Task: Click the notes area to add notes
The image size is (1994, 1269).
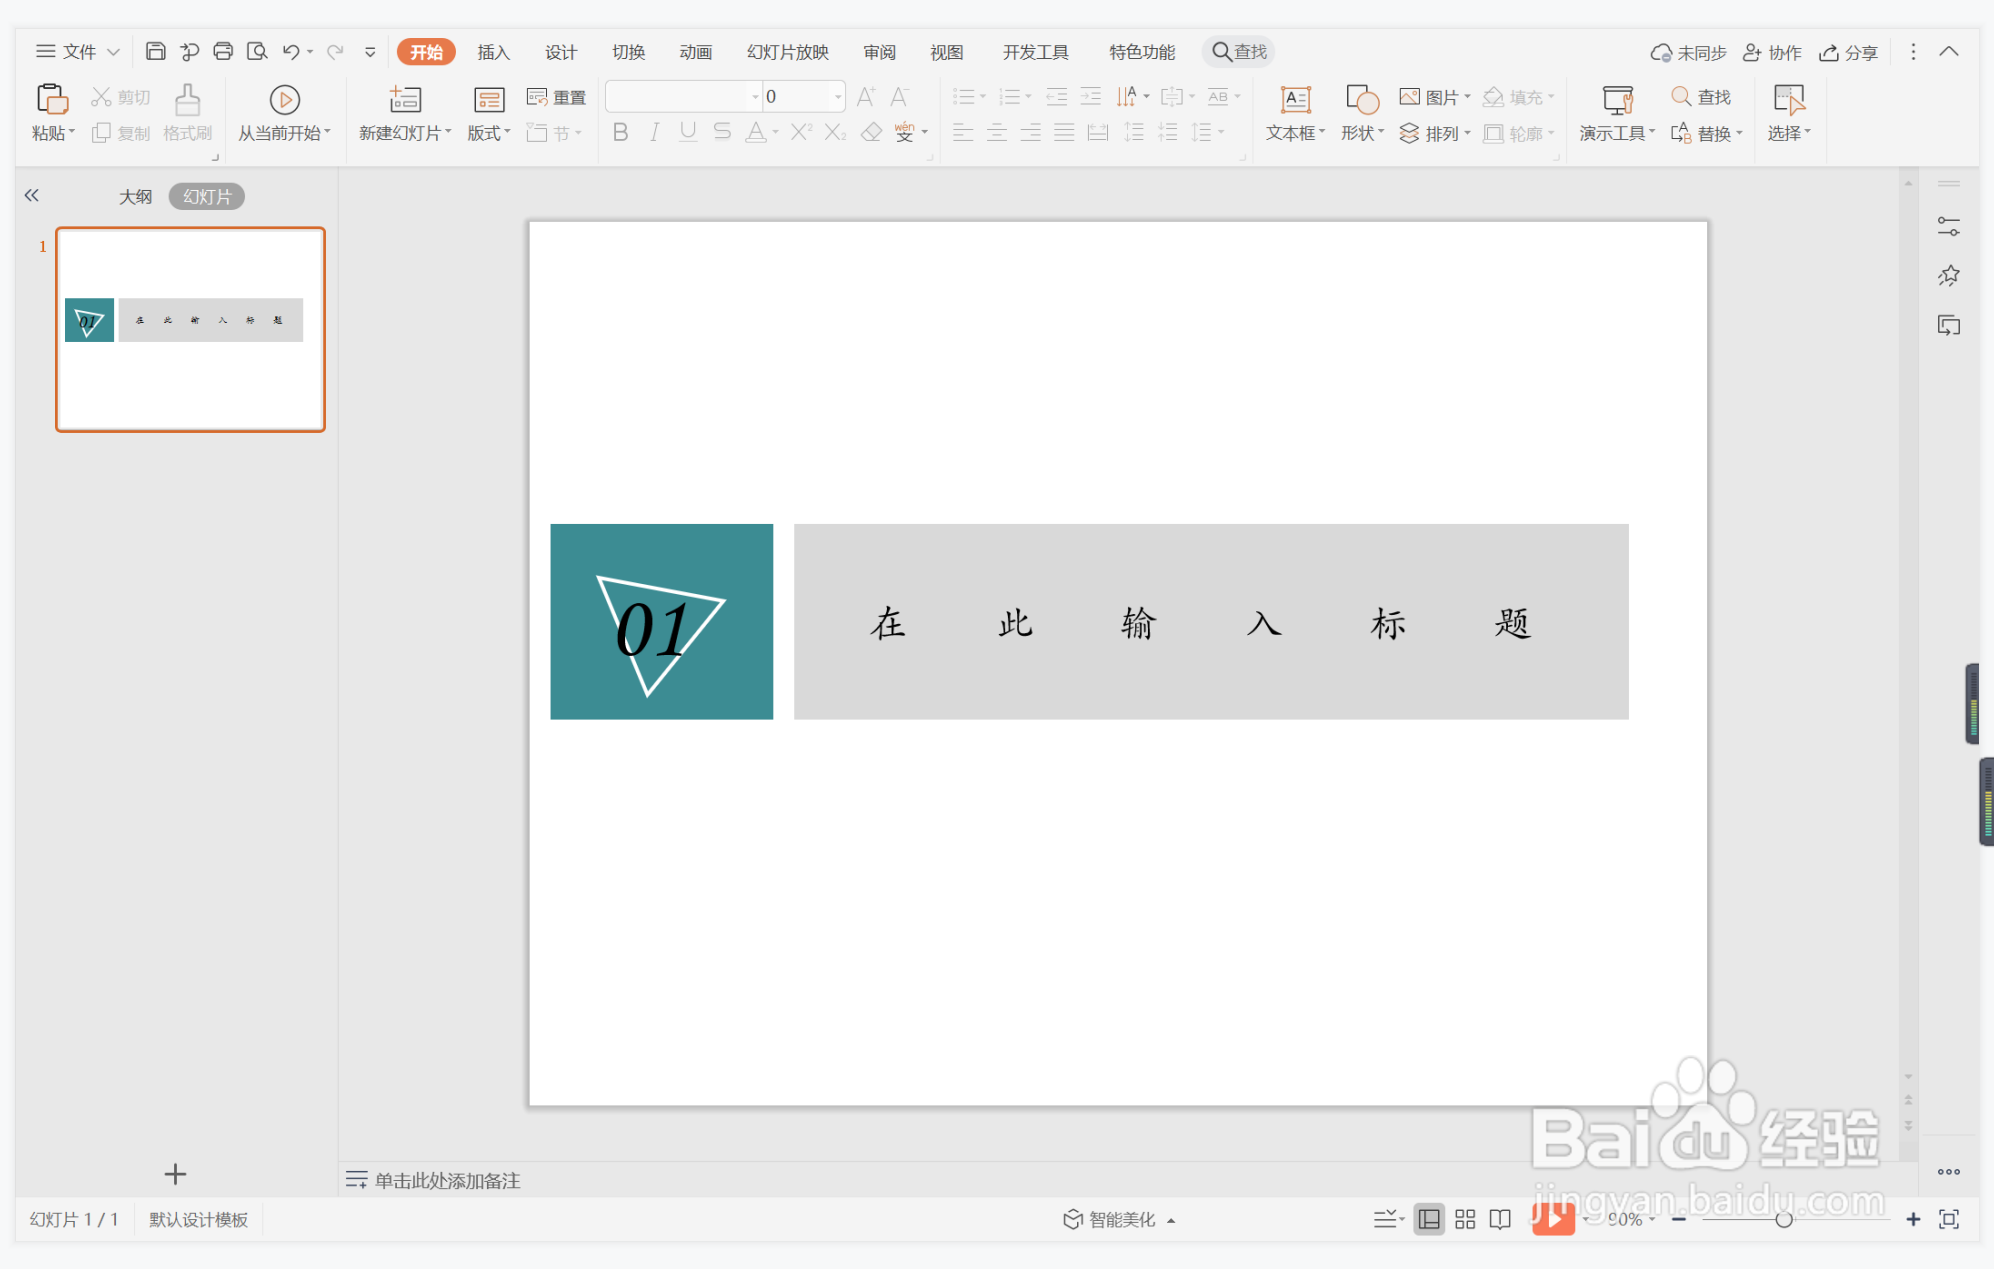Action: [446, 1180]
